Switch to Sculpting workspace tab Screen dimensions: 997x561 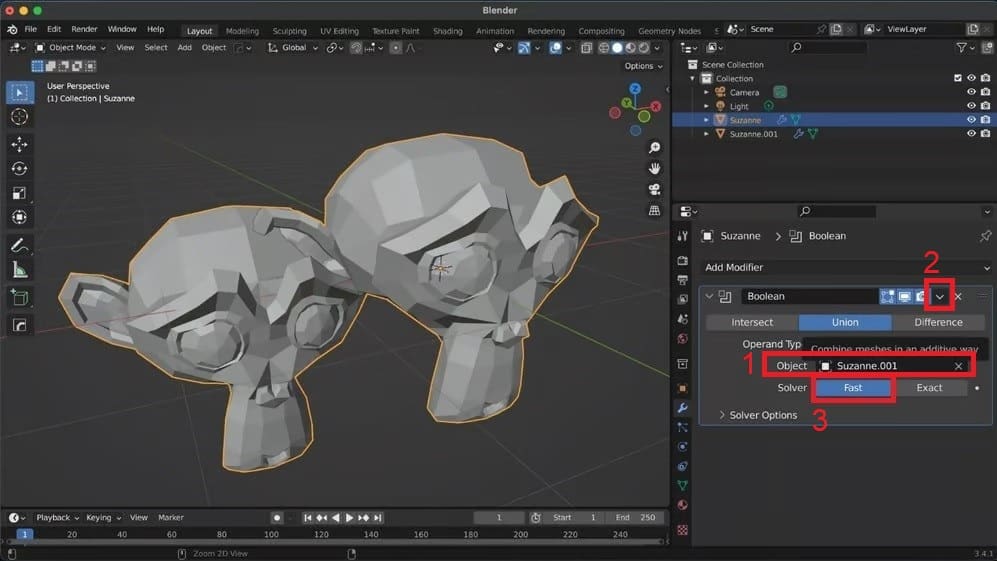click(x=289, y=31)
